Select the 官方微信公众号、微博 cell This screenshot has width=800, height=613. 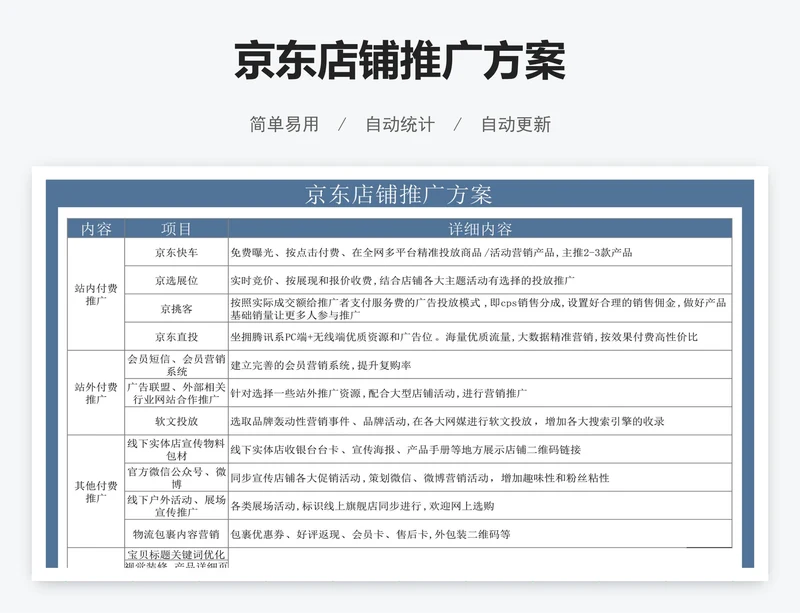(177, 478)
